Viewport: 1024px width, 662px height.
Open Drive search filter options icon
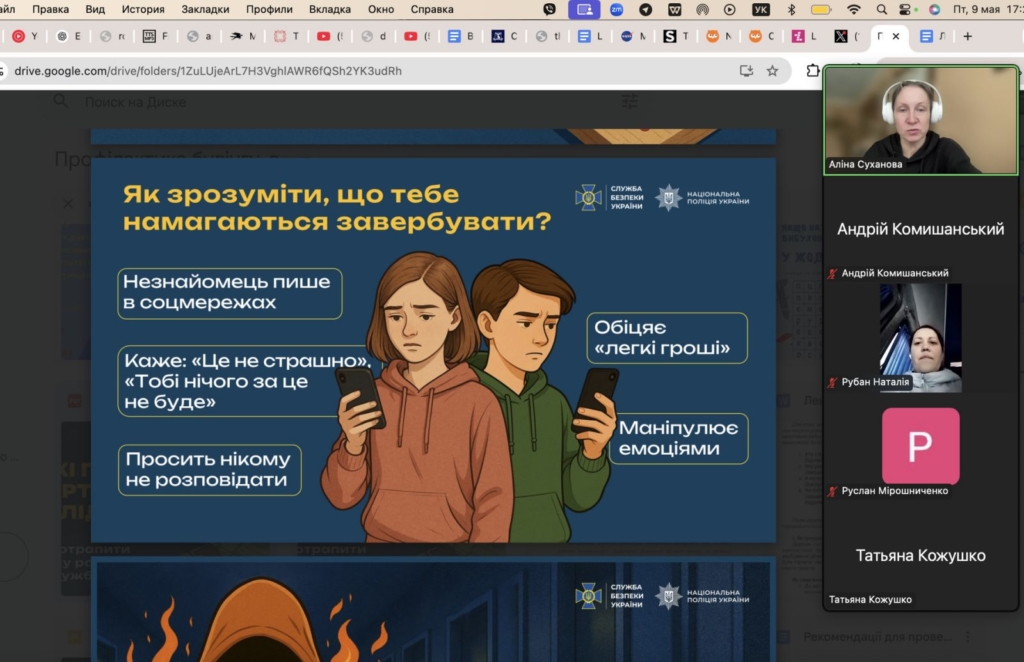point(630,101)
